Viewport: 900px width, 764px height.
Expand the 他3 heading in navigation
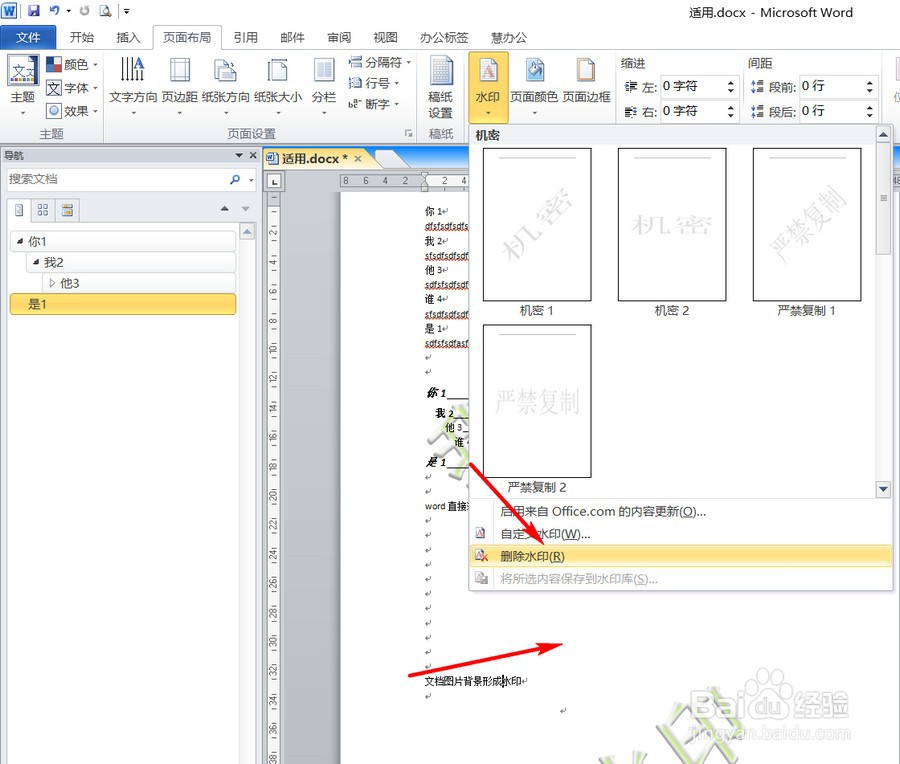click(52, 283)
